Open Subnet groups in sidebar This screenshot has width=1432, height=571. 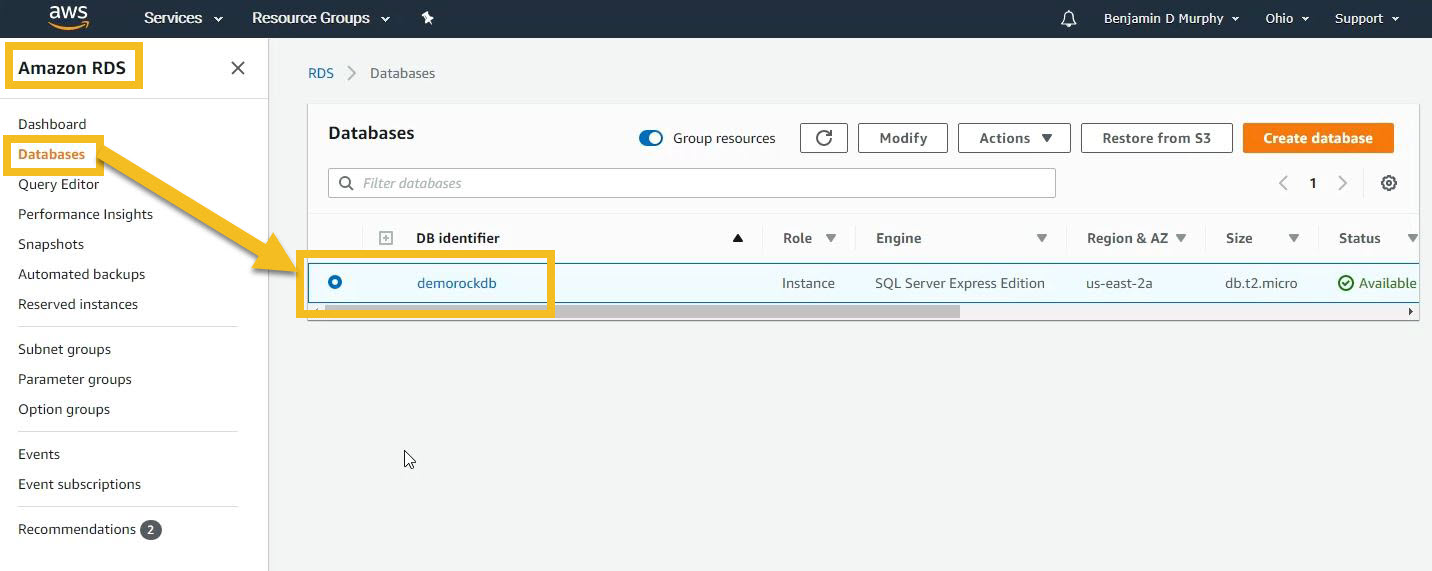pyautogui.click(x=64, y=349)
